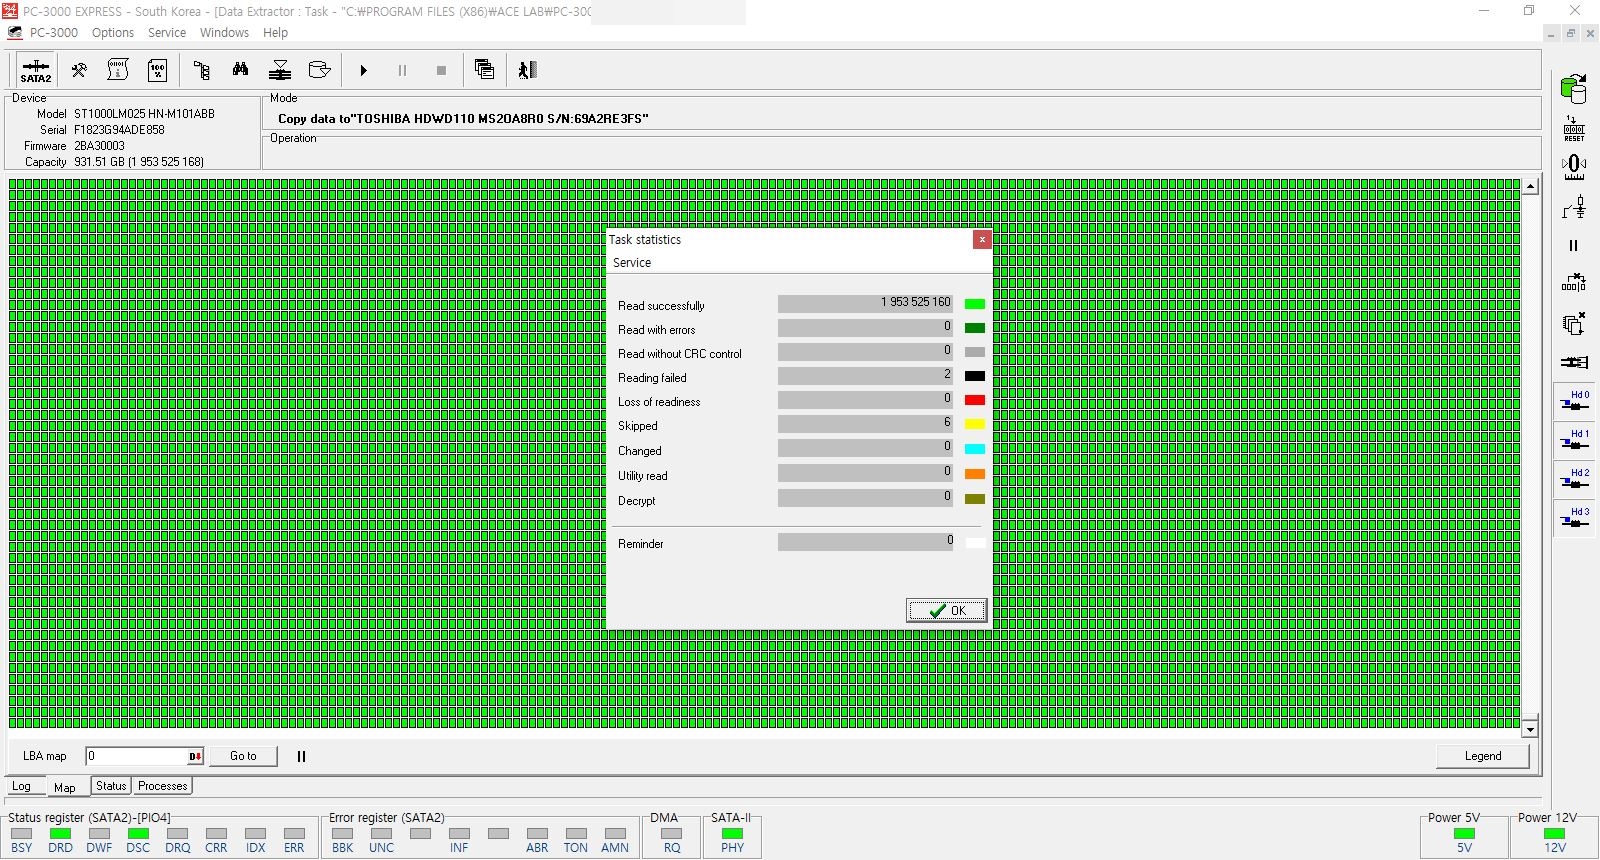Click the RESET counter sidebar icon

pyautogui.click(x=1574, y=129)
